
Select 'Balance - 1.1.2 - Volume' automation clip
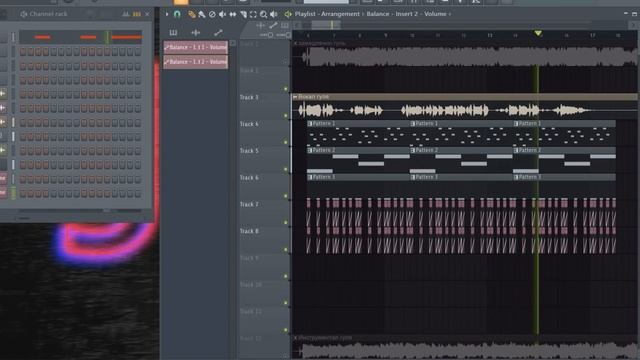pos(196,62)
